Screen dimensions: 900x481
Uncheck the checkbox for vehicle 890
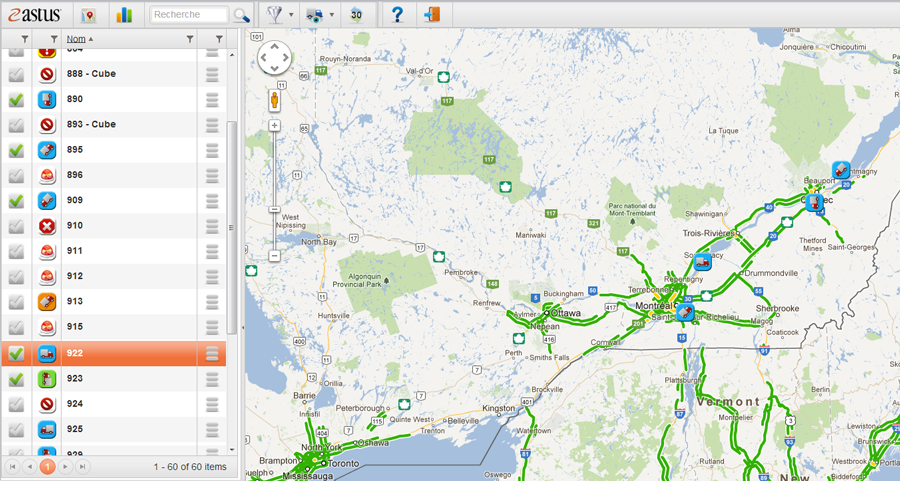click(x=16, y=100)
